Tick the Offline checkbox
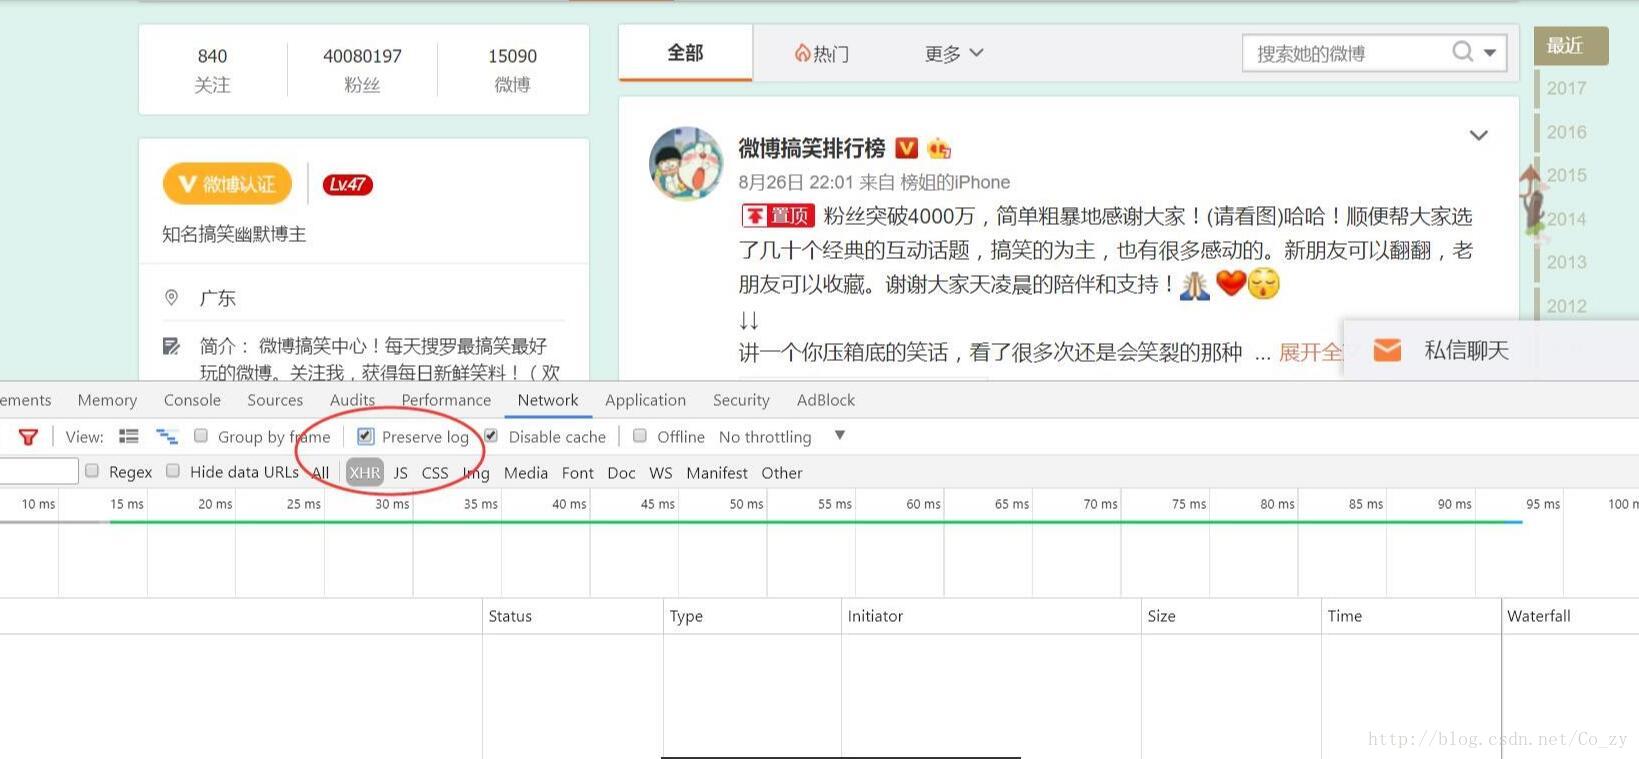 640,436
